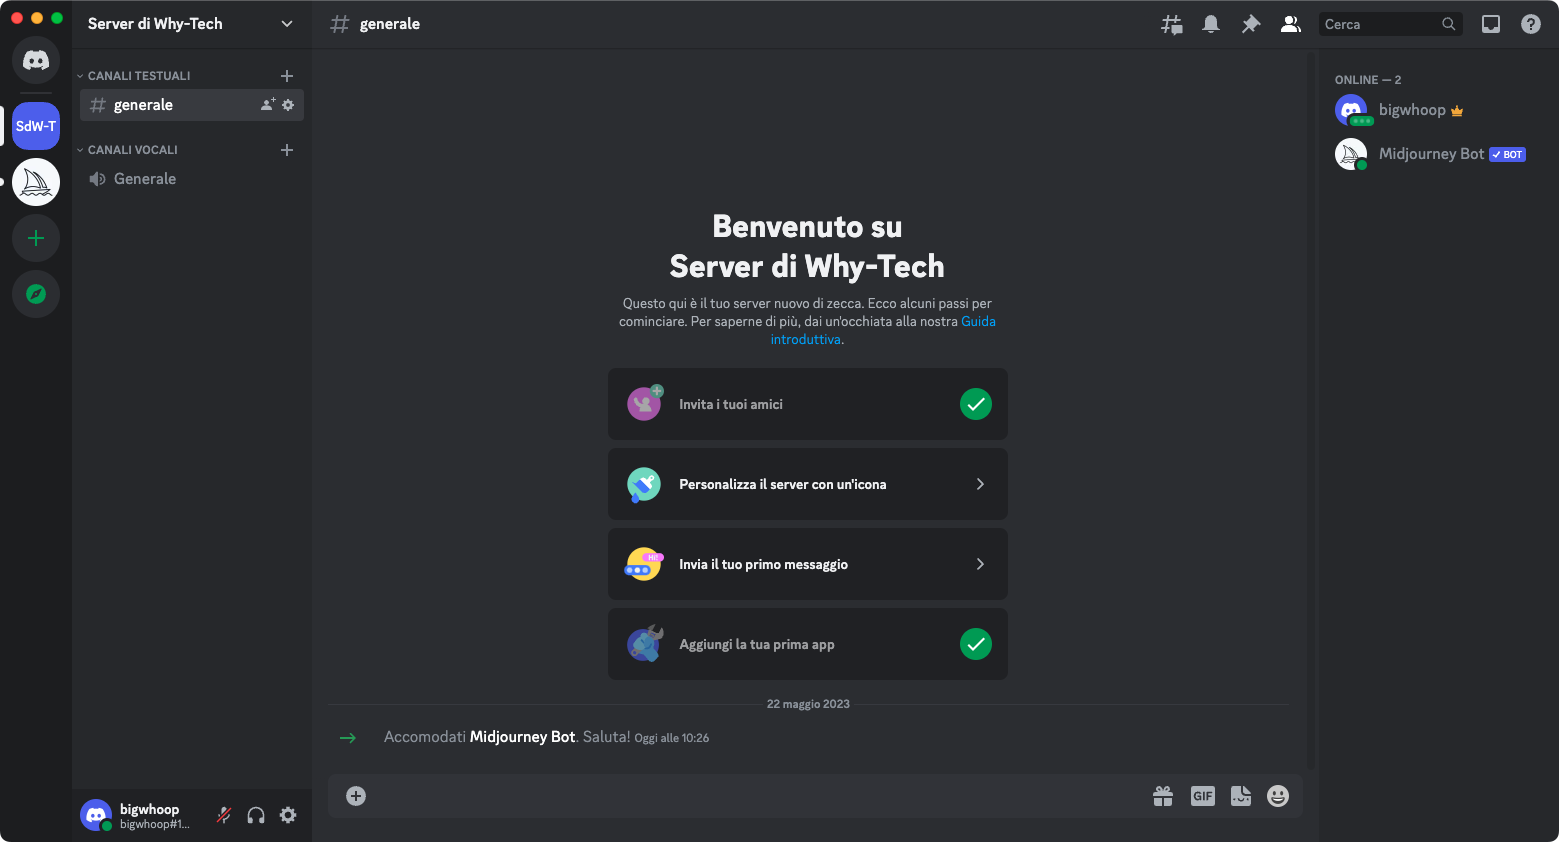
Task: Open threads icon in channel header
Action: pyautogui.click(x=1171, y=24)
